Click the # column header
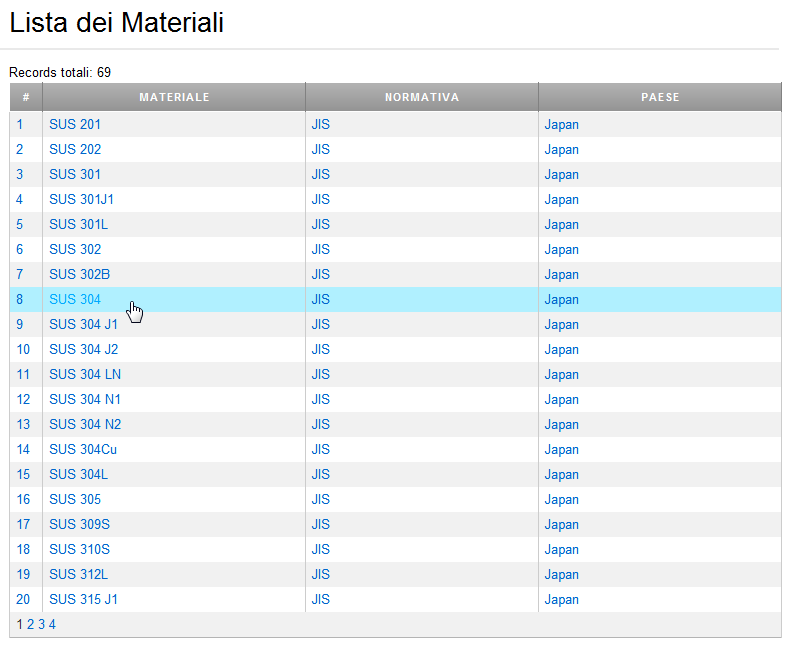 [26, 97]
